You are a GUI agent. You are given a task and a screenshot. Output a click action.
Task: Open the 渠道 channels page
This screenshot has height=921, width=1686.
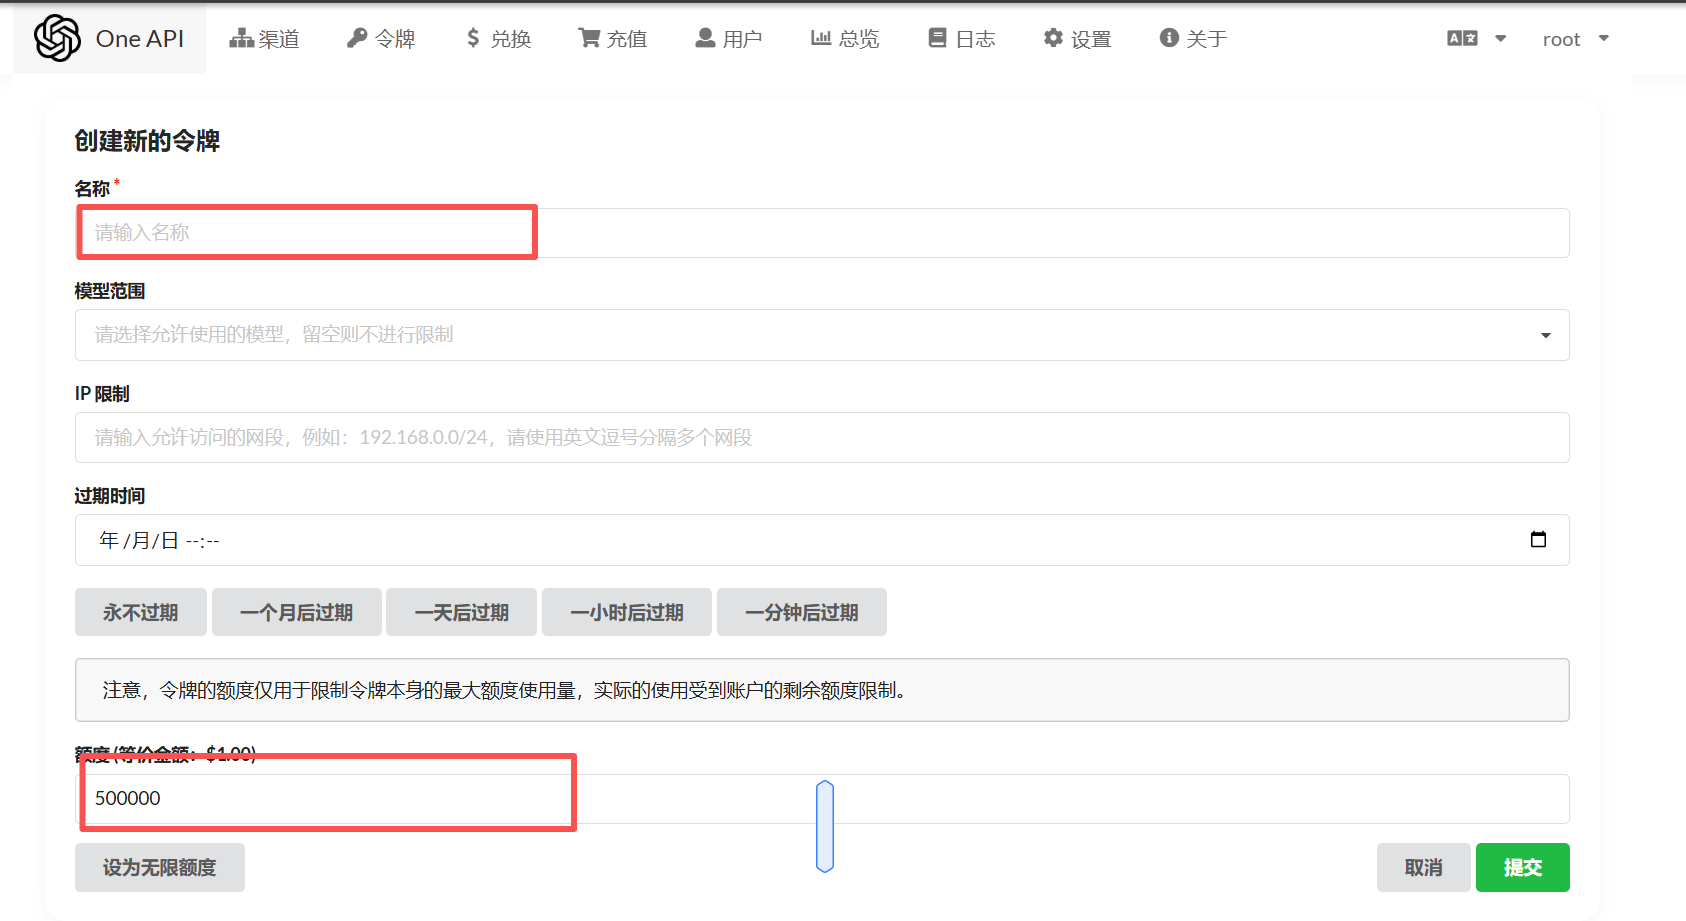tap(265, 38)
